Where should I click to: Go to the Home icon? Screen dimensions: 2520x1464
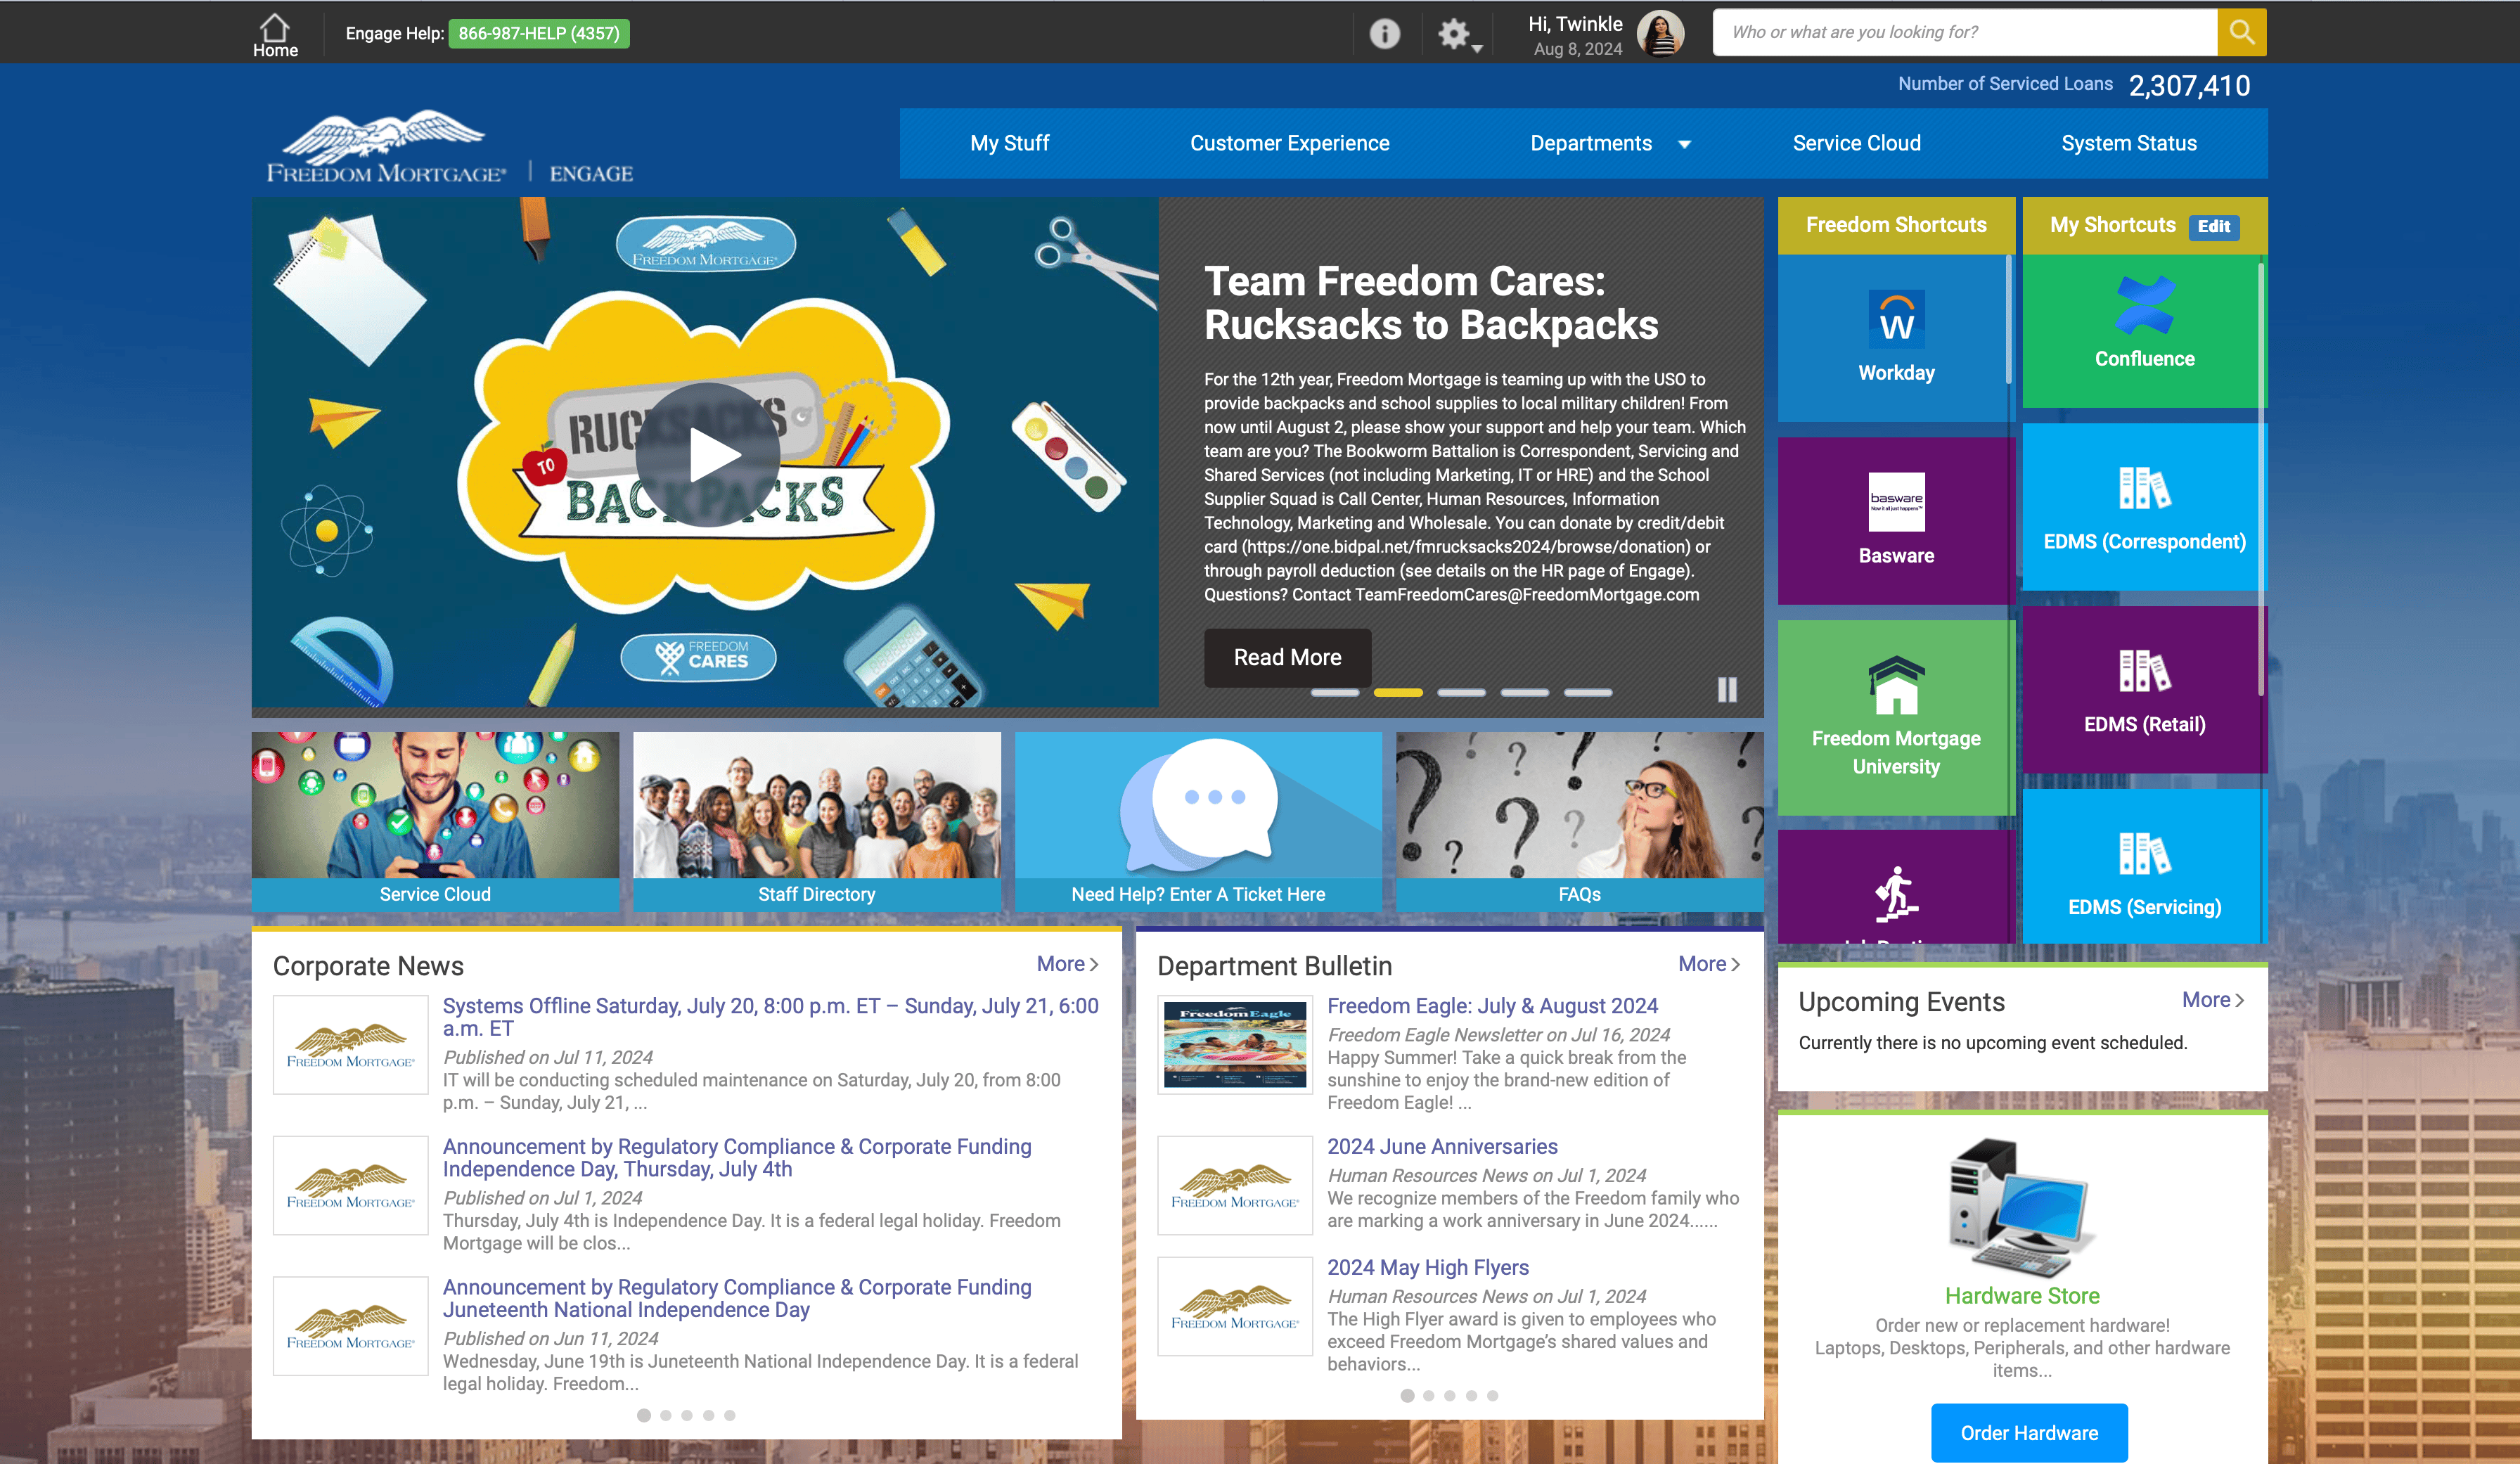275,34
